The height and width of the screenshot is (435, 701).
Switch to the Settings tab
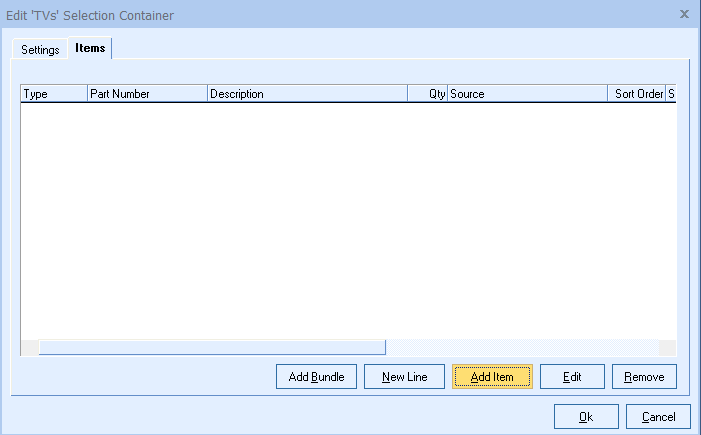pos(41,49)
